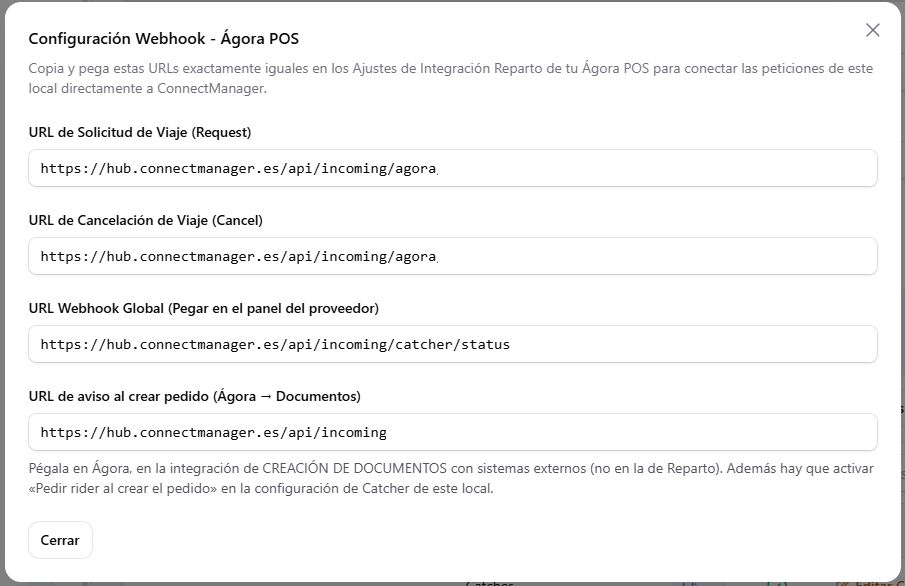Click the 'URL de aviso al crear pedido' label
The image size is (905, 586).
click(x=195, y=397)
